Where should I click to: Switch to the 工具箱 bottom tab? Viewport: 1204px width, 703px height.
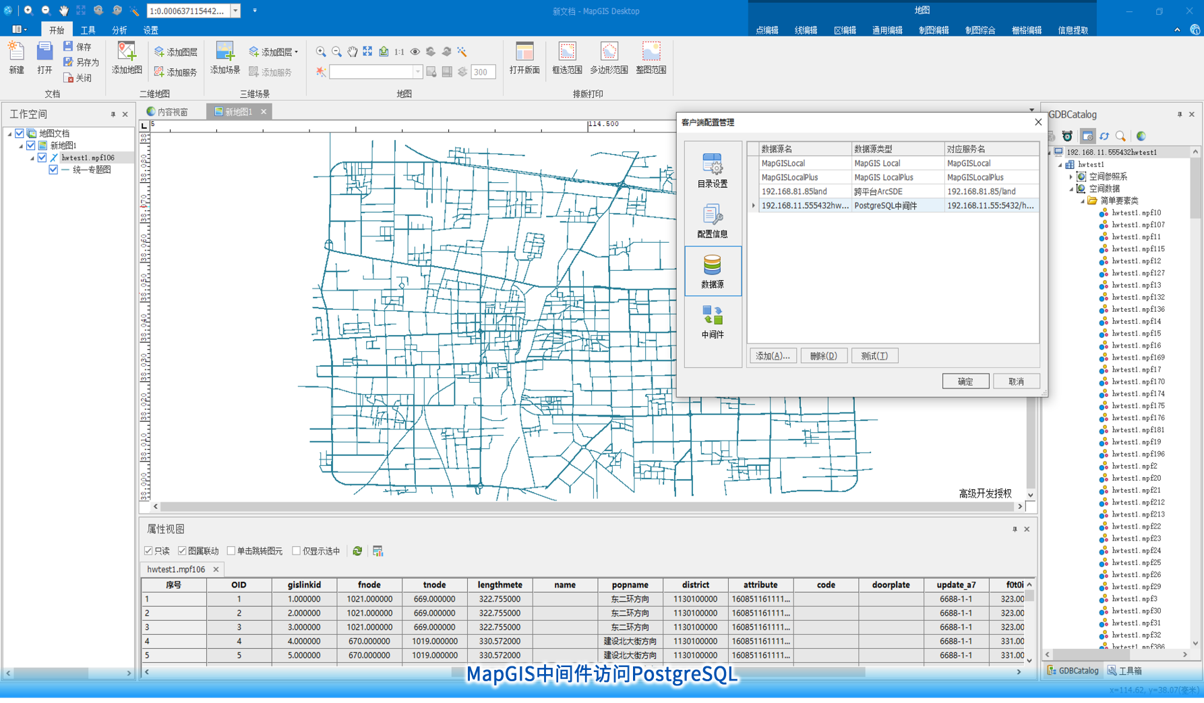(1125, 671)
